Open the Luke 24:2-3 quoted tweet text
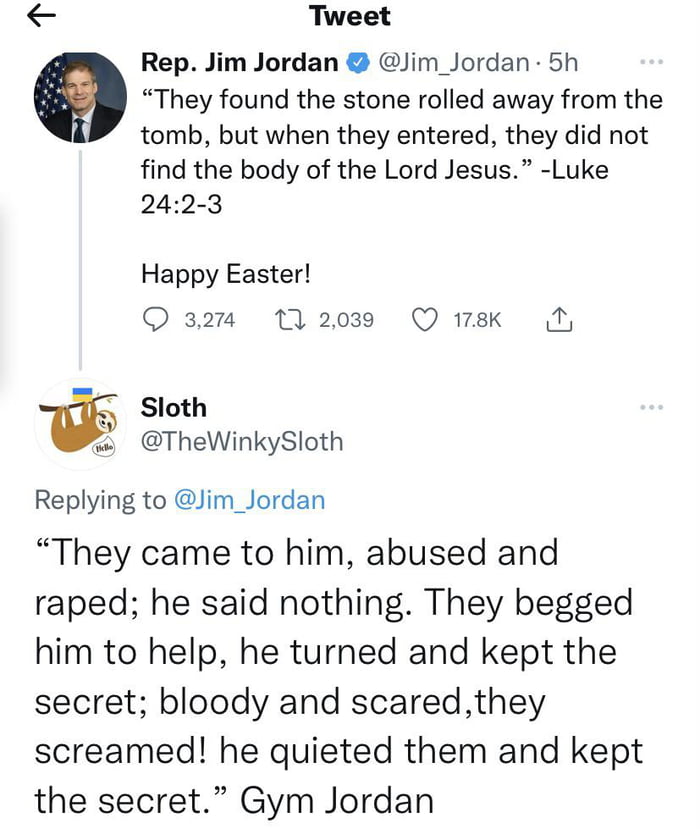Image resolution: width=700 pixels, height=829 pixels. pyautogui.click(x=400, y=134)
